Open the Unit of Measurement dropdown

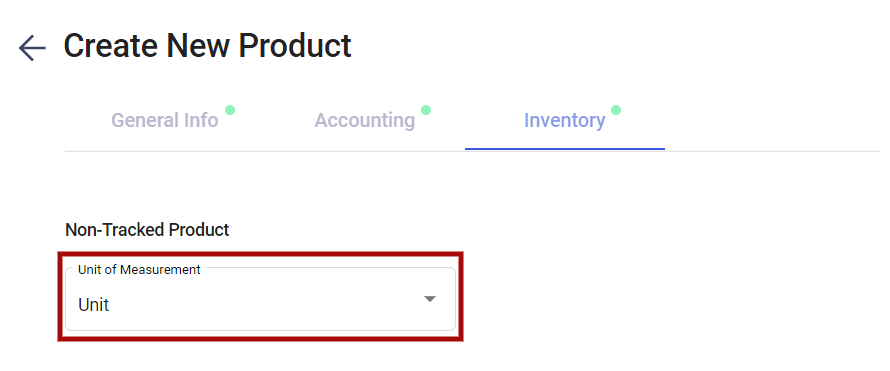261,299
